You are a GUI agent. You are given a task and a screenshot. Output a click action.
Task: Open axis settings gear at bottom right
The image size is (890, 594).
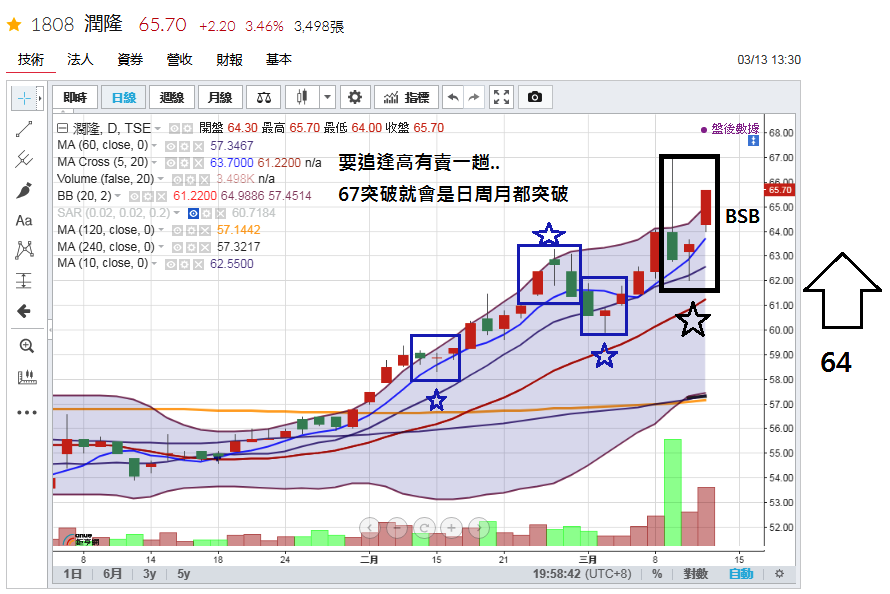pos(779,574)
